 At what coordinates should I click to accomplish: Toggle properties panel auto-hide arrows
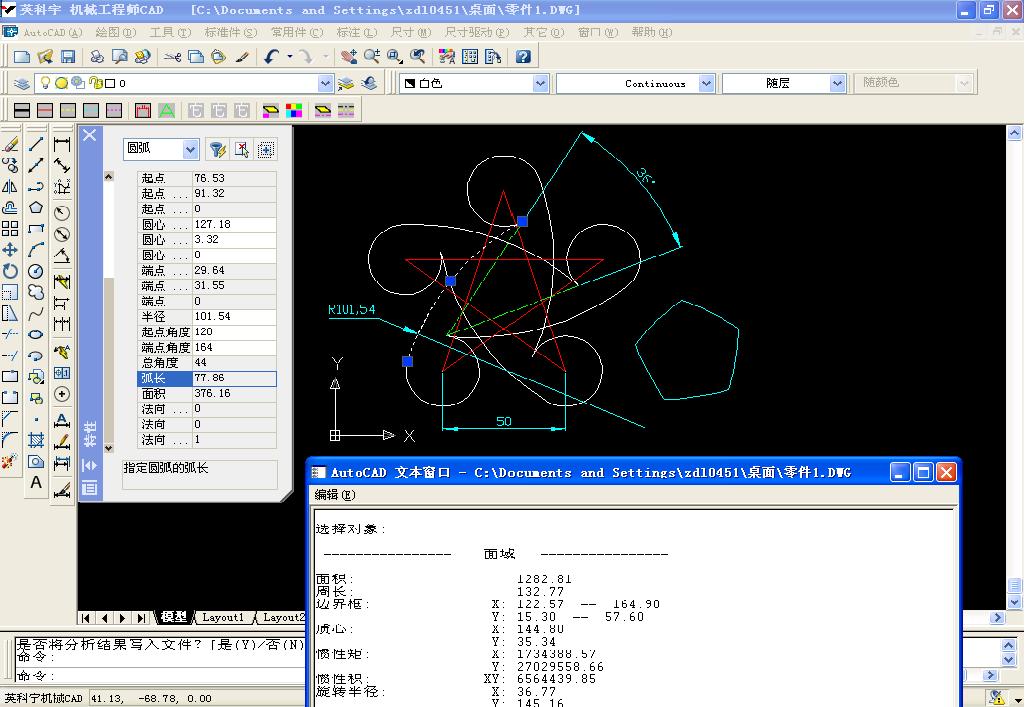(x=89, y=465)
